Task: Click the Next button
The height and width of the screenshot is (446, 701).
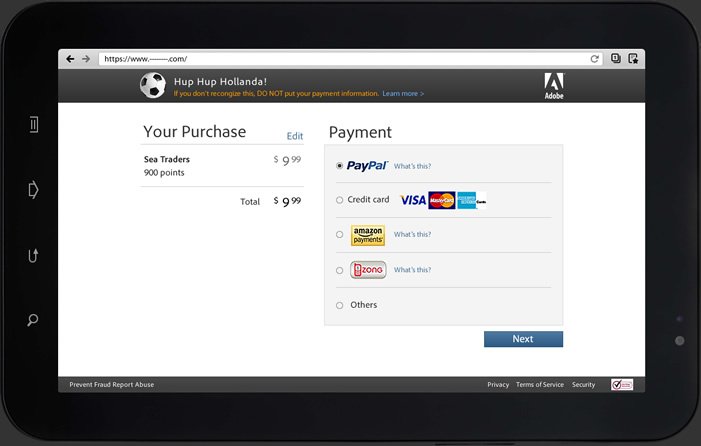Action: [x=523, y=339]
